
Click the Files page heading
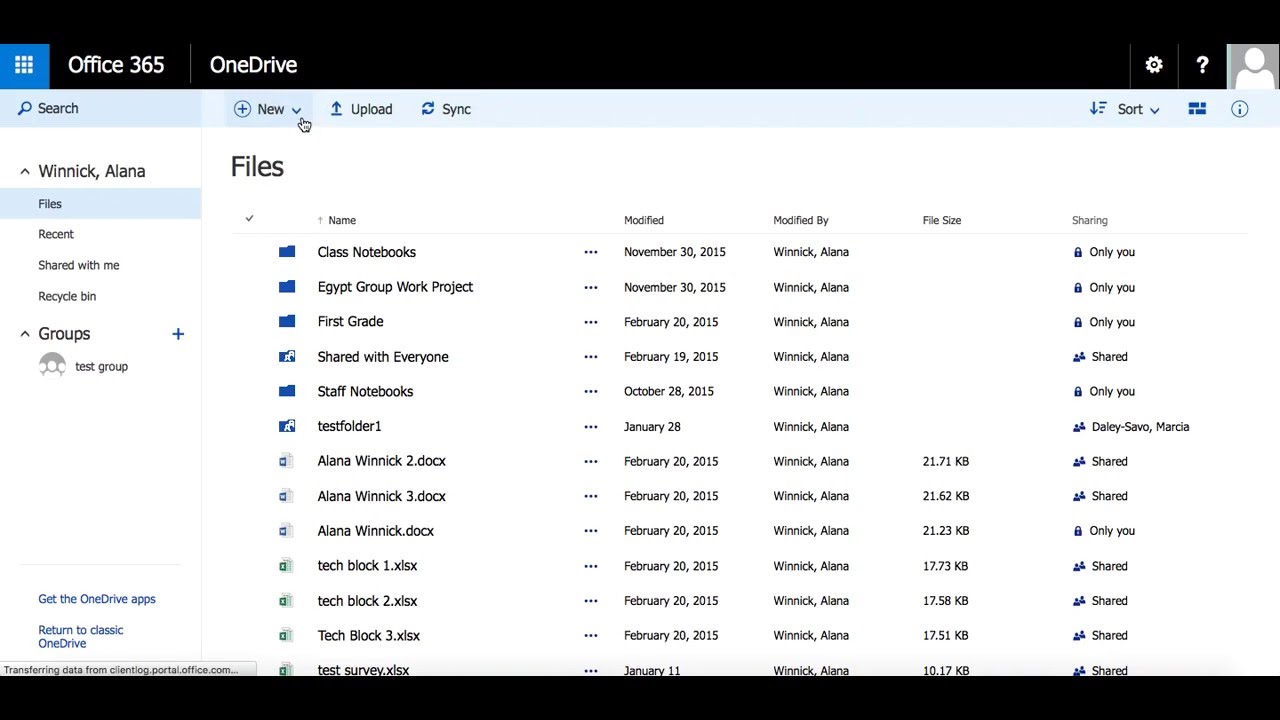pyautogui.click(x=257, y=167)
